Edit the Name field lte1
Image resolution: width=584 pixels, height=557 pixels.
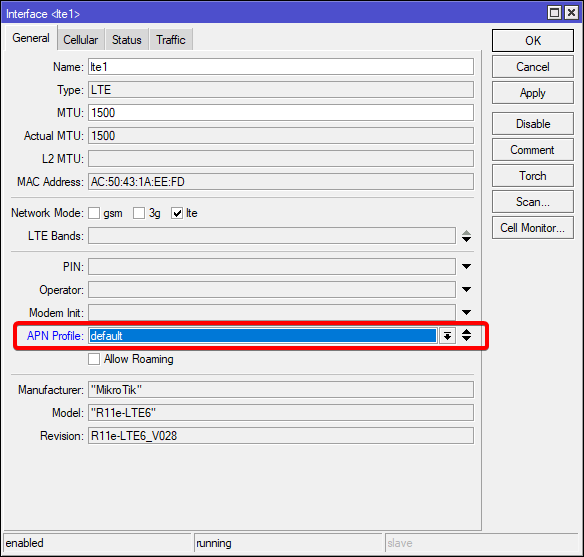pos(281,67)
